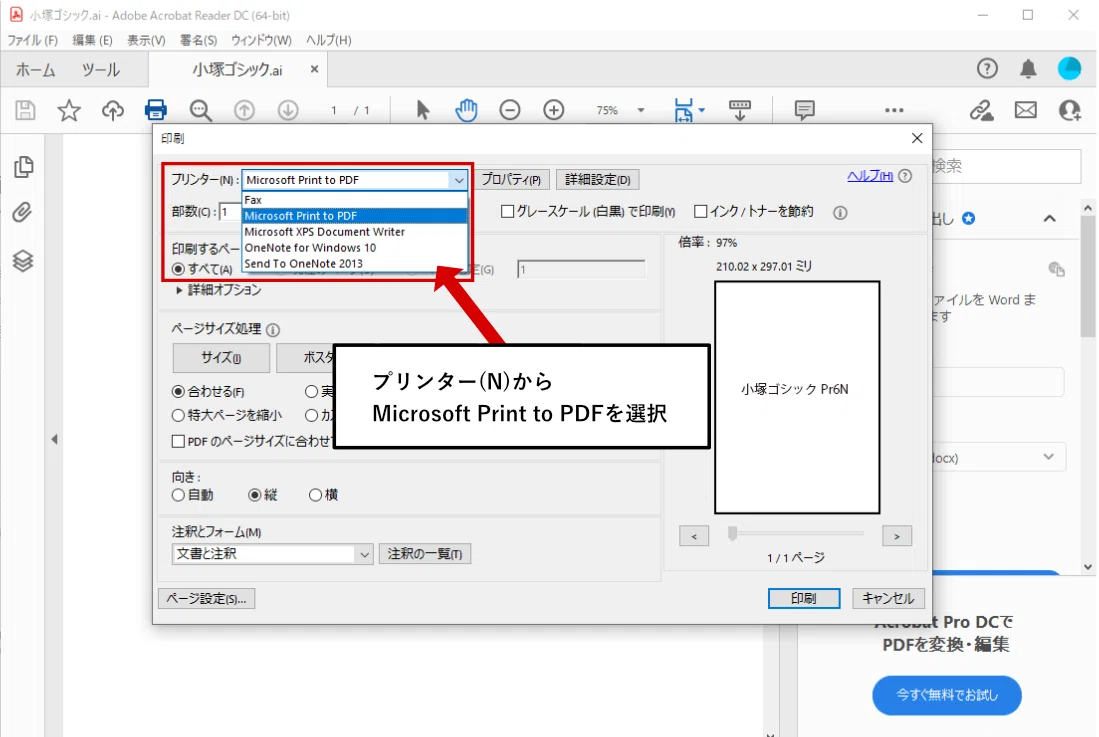The height and width of the screenshot is (737, 1099).
Task: Click 印刷 button to print
Action: [804, 598]
